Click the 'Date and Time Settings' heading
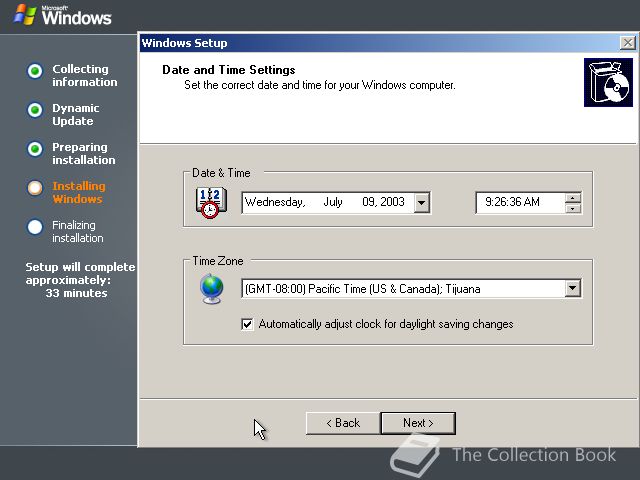This screenshot has width=640, height=480. [x=229, y=70]
